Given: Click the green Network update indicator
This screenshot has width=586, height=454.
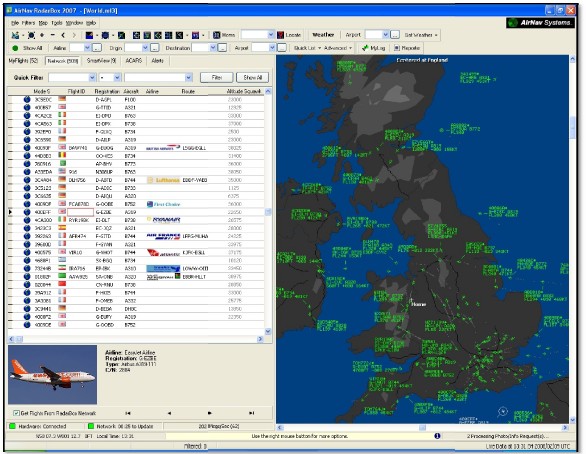Looking at the screenshot, I should tap(90, 426).
